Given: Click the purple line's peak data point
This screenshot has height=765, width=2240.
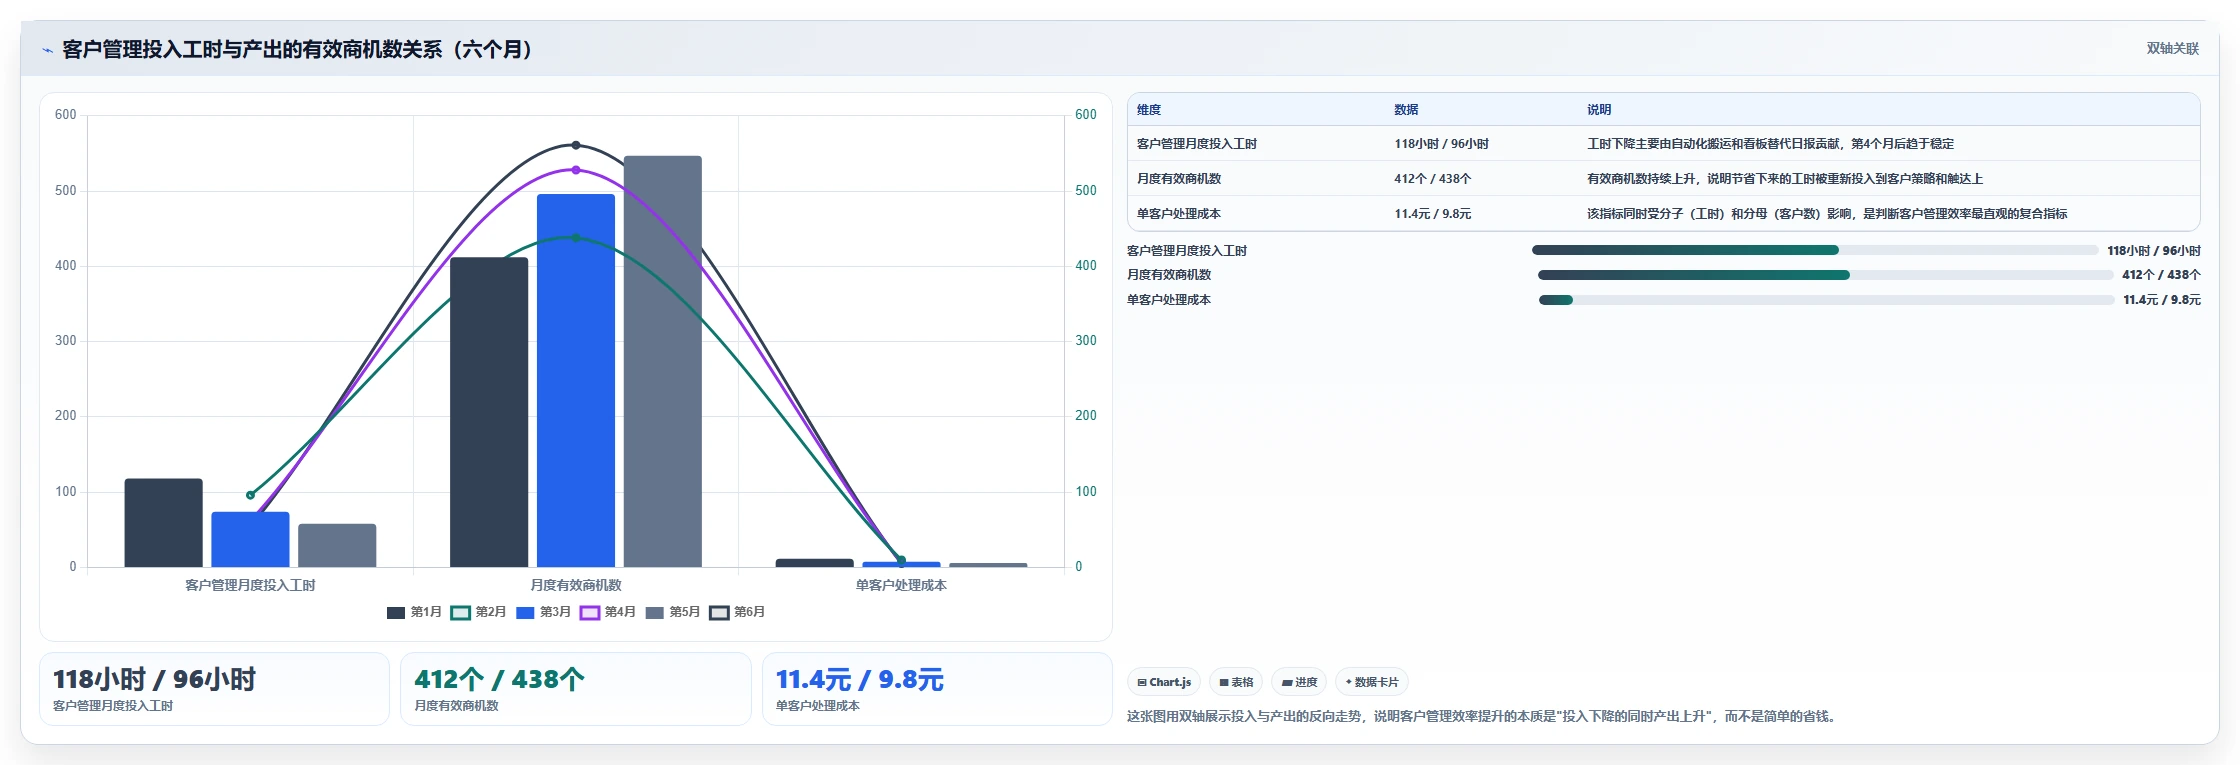Looking at the screenshot, I should pyautogui.click(x=576, y=170).
